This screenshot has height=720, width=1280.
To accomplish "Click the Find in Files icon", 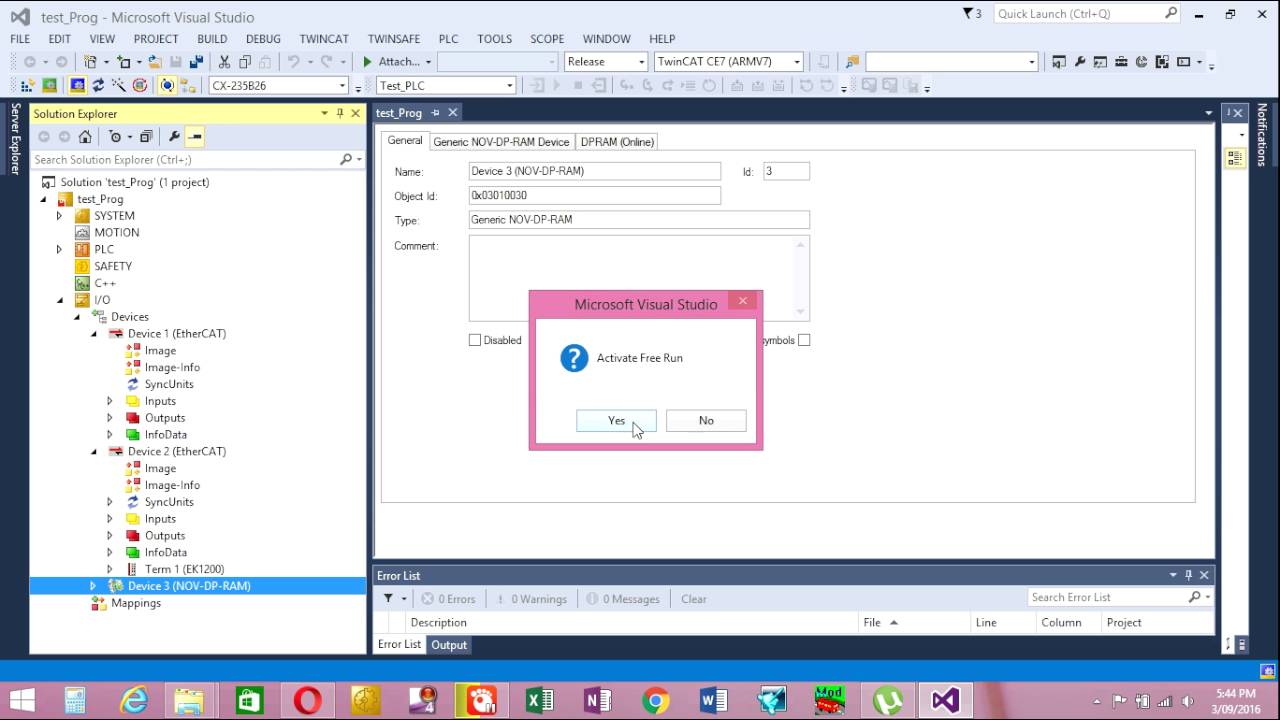I will [x=852, y=61].
